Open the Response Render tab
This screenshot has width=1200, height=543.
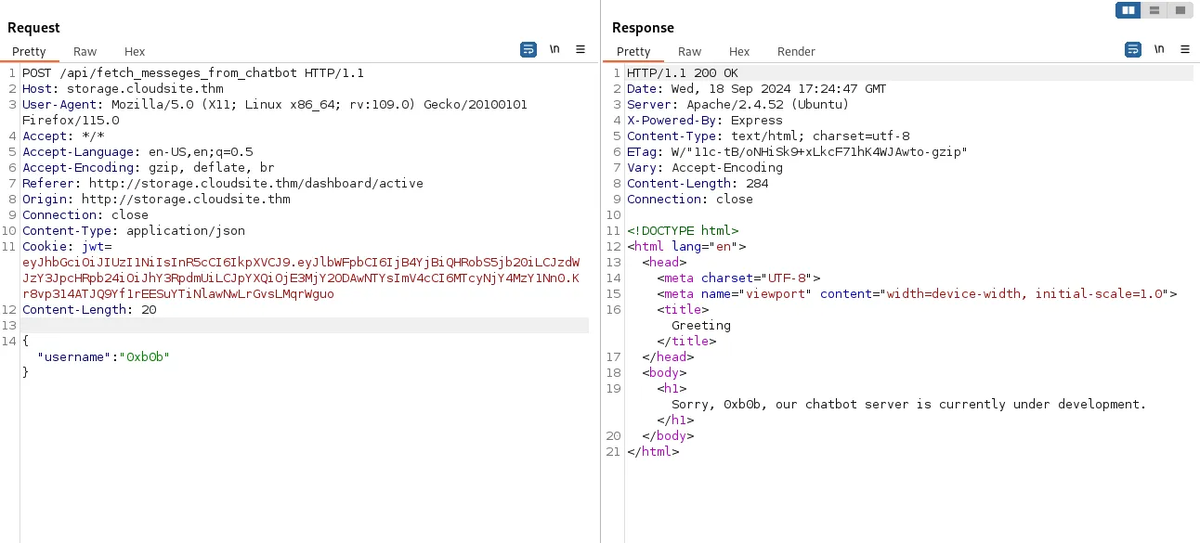(796, 51)
